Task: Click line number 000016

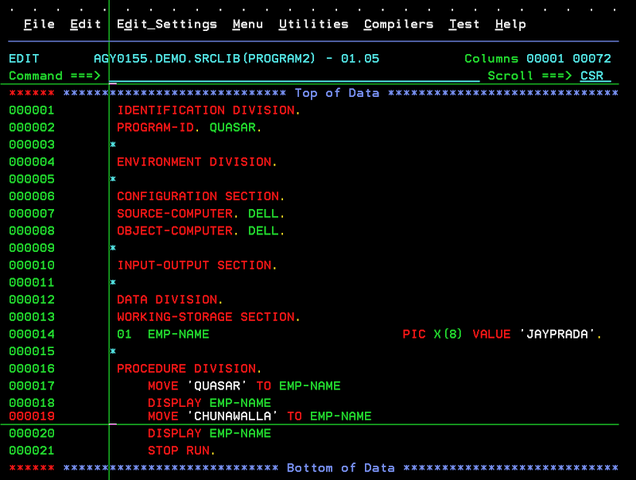Action: tap(32, 369)
